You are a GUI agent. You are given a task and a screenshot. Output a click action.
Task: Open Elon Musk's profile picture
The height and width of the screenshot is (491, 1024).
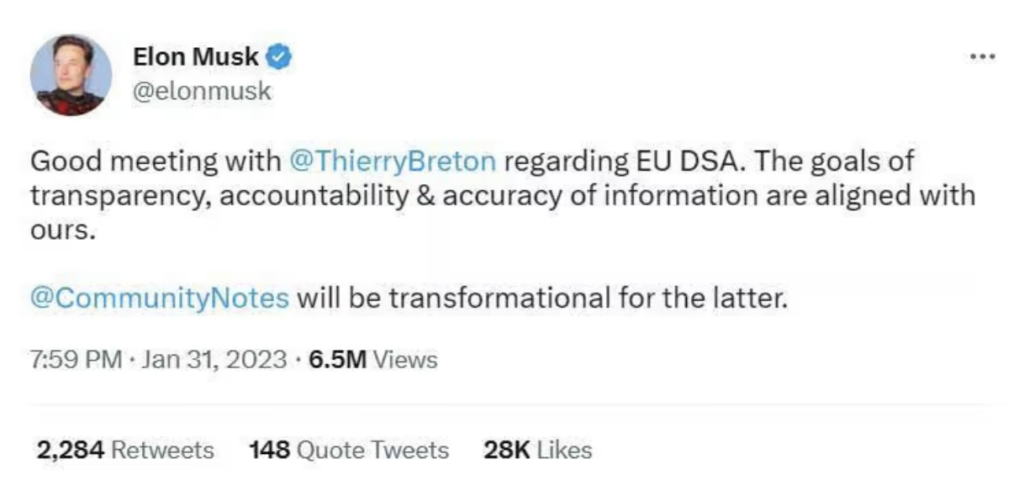click(x=70, y=75)
